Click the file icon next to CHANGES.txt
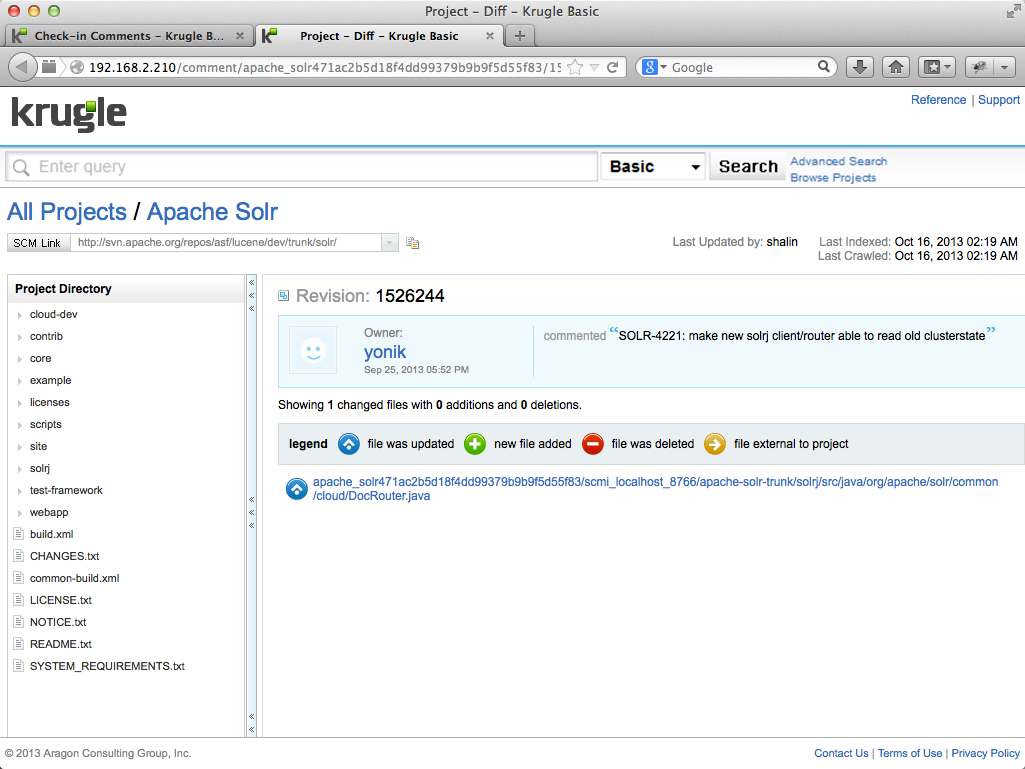Screen dimensions: 1025x769 pyautogui.click(x=19, y=556)
